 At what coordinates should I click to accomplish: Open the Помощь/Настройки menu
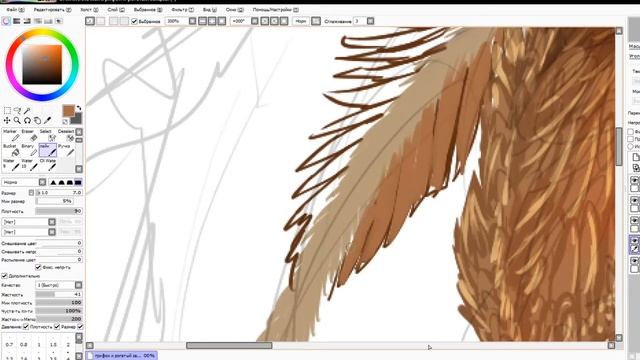point(276,9)
